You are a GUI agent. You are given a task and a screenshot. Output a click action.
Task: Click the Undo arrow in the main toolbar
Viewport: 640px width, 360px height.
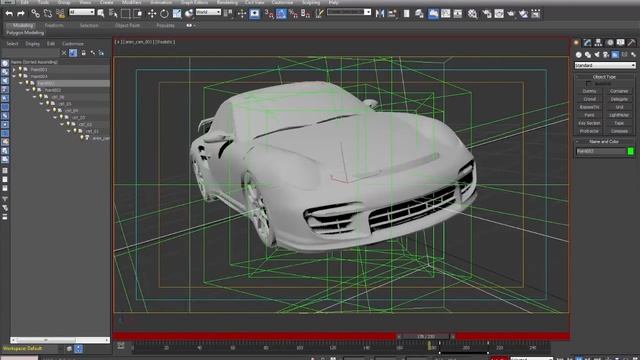tap(9, 14)
